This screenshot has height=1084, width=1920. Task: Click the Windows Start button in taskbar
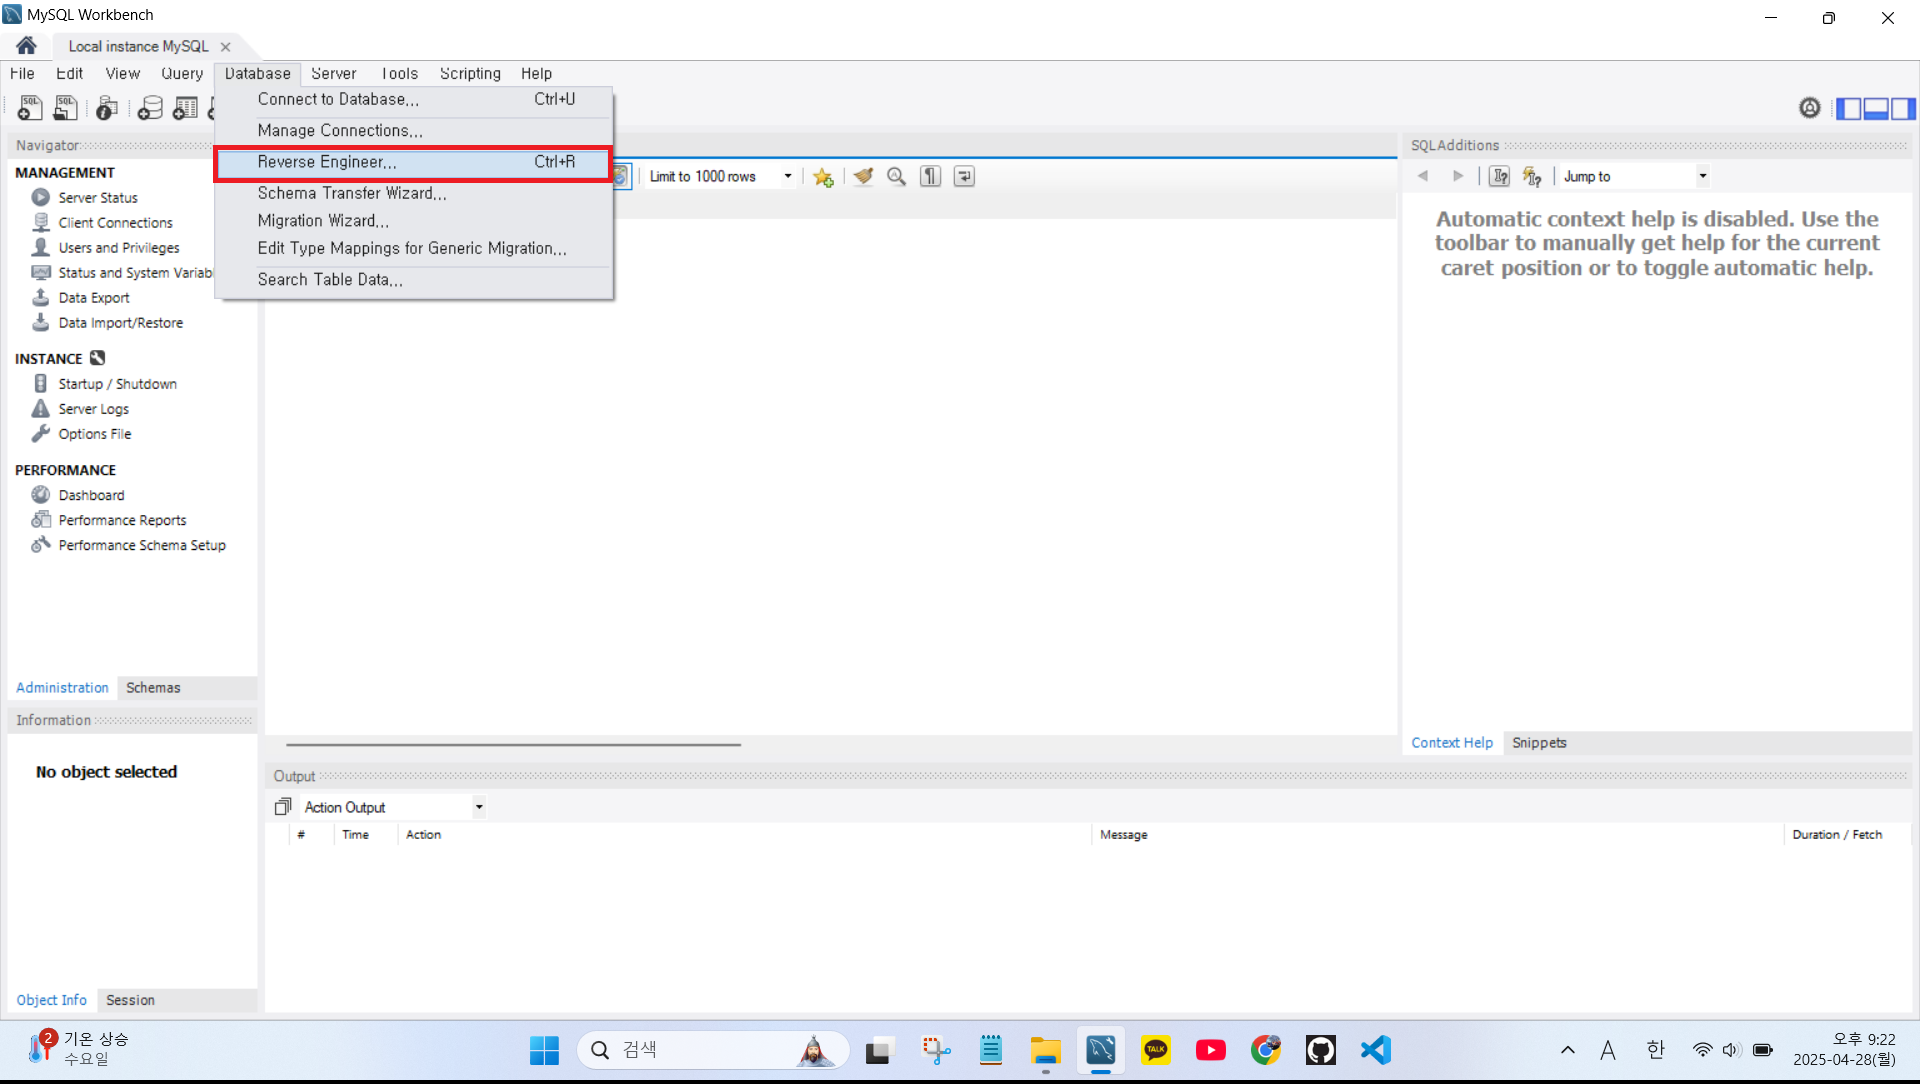(x=544, y=1050)
